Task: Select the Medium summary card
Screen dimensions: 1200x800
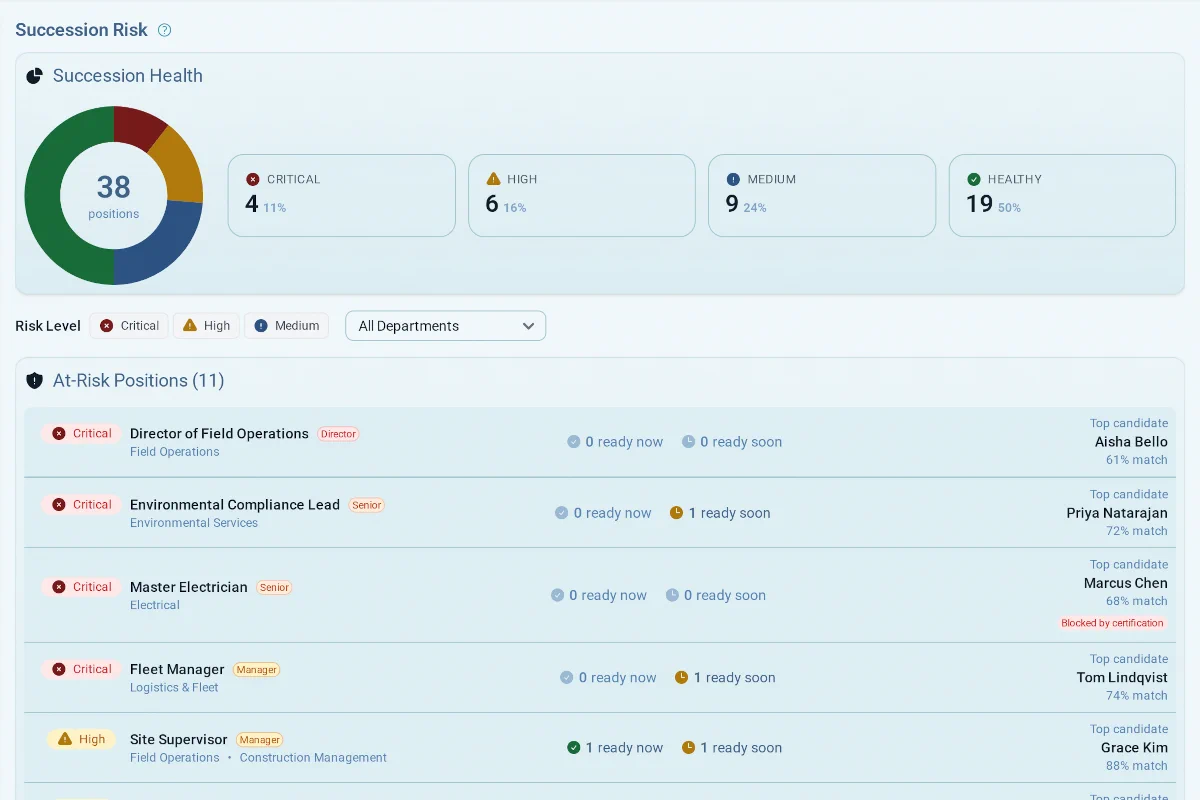Action: [x=822, y=195]
